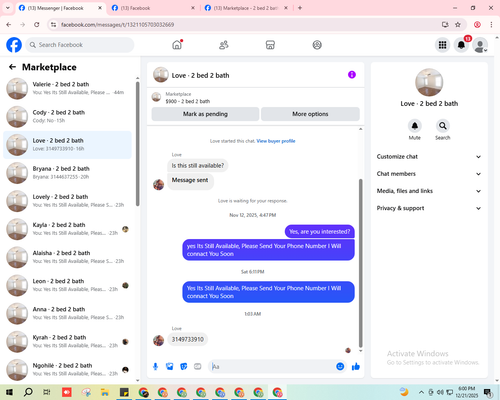Open File Explorer from the taskbar
The height and width of the screenshot is (400, 500).
(105, 392)
